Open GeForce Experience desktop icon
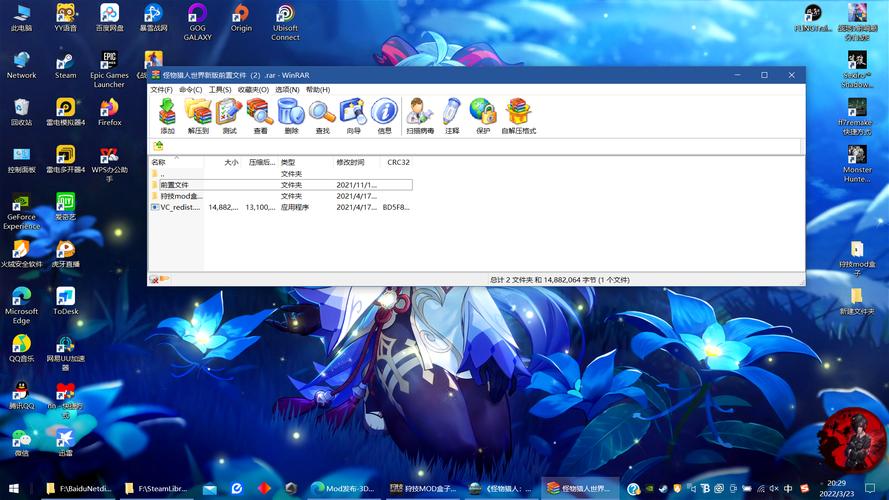This screenshot has width=889, height=500. pos(21,212)
